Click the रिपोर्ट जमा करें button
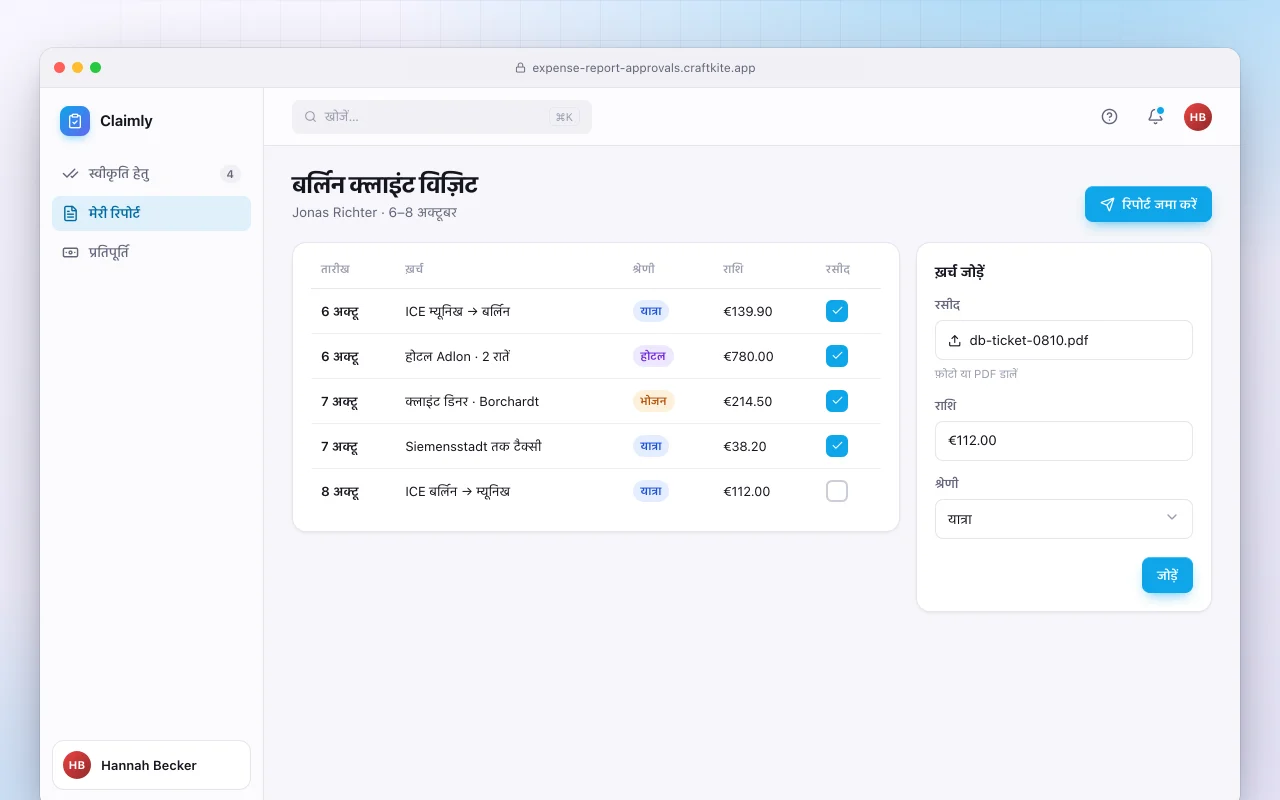This screenshot has width=1280, height=800. (1148, 204)
